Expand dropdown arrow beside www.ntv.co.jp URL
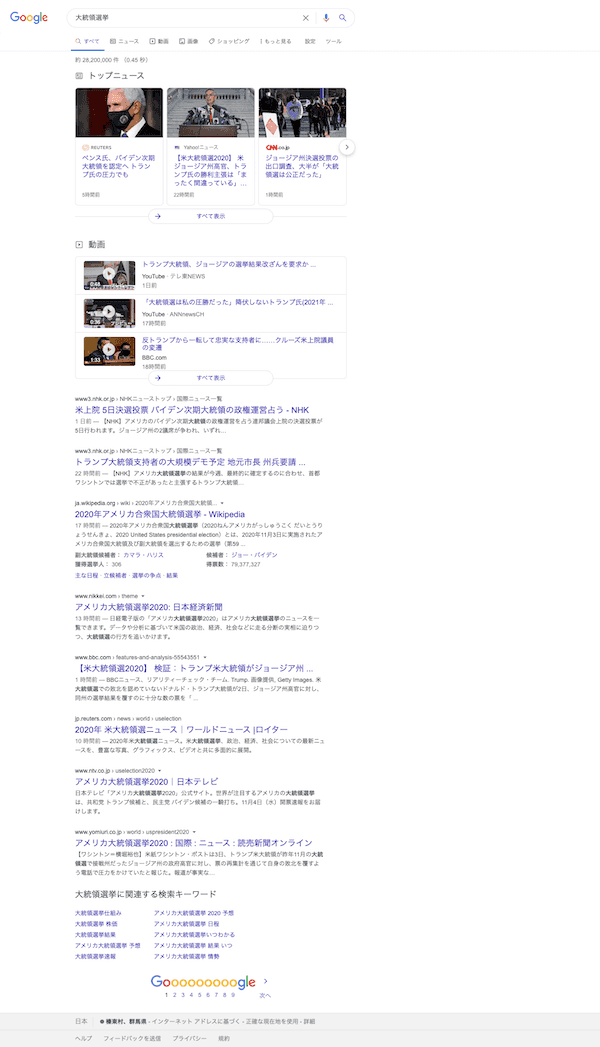Screen dimensions: 600x1047 pos(160,771)
